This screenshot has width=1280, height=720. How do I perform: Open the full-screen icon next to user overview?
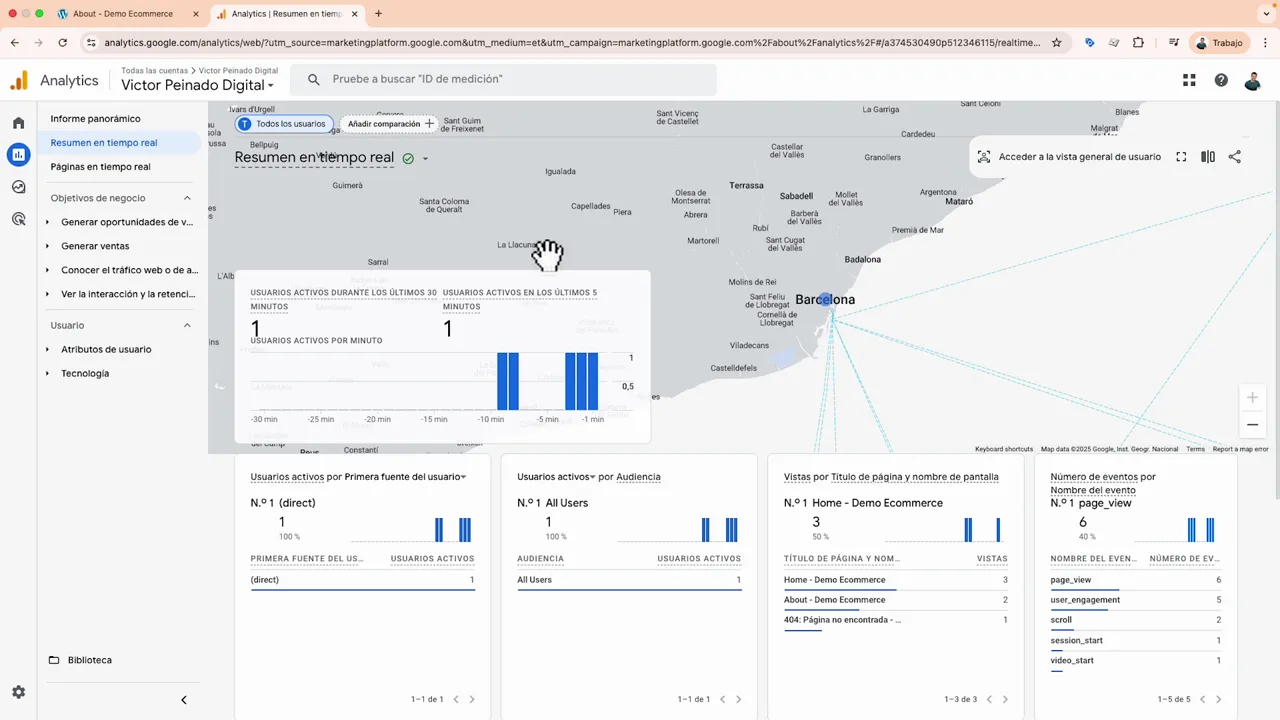pyautogui.click(x=1181, y=157)
